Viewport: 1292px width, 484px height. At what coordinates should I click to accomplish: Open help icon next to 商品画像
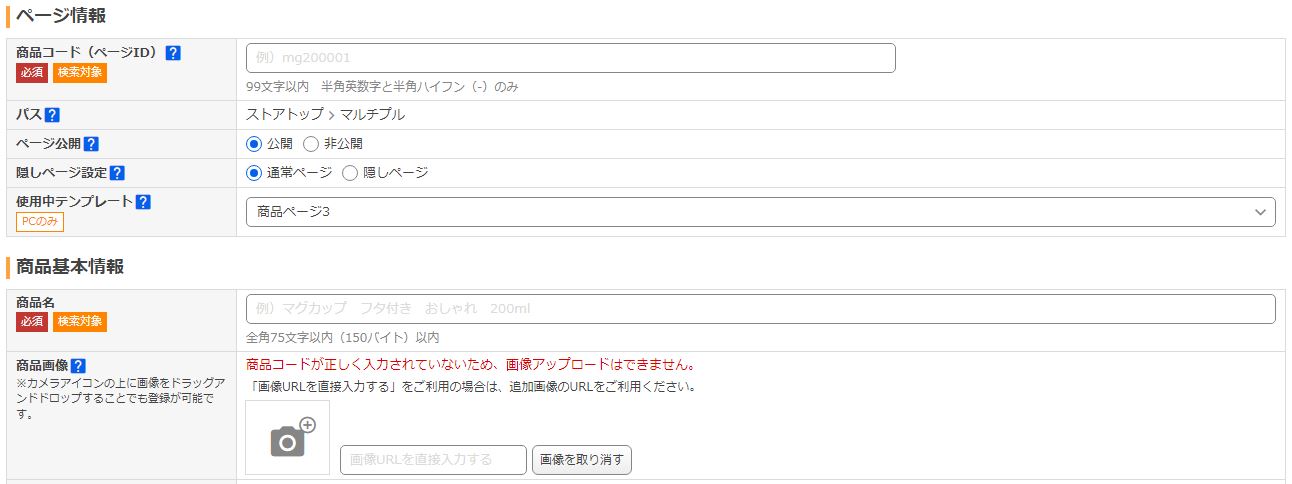[78, 366]
